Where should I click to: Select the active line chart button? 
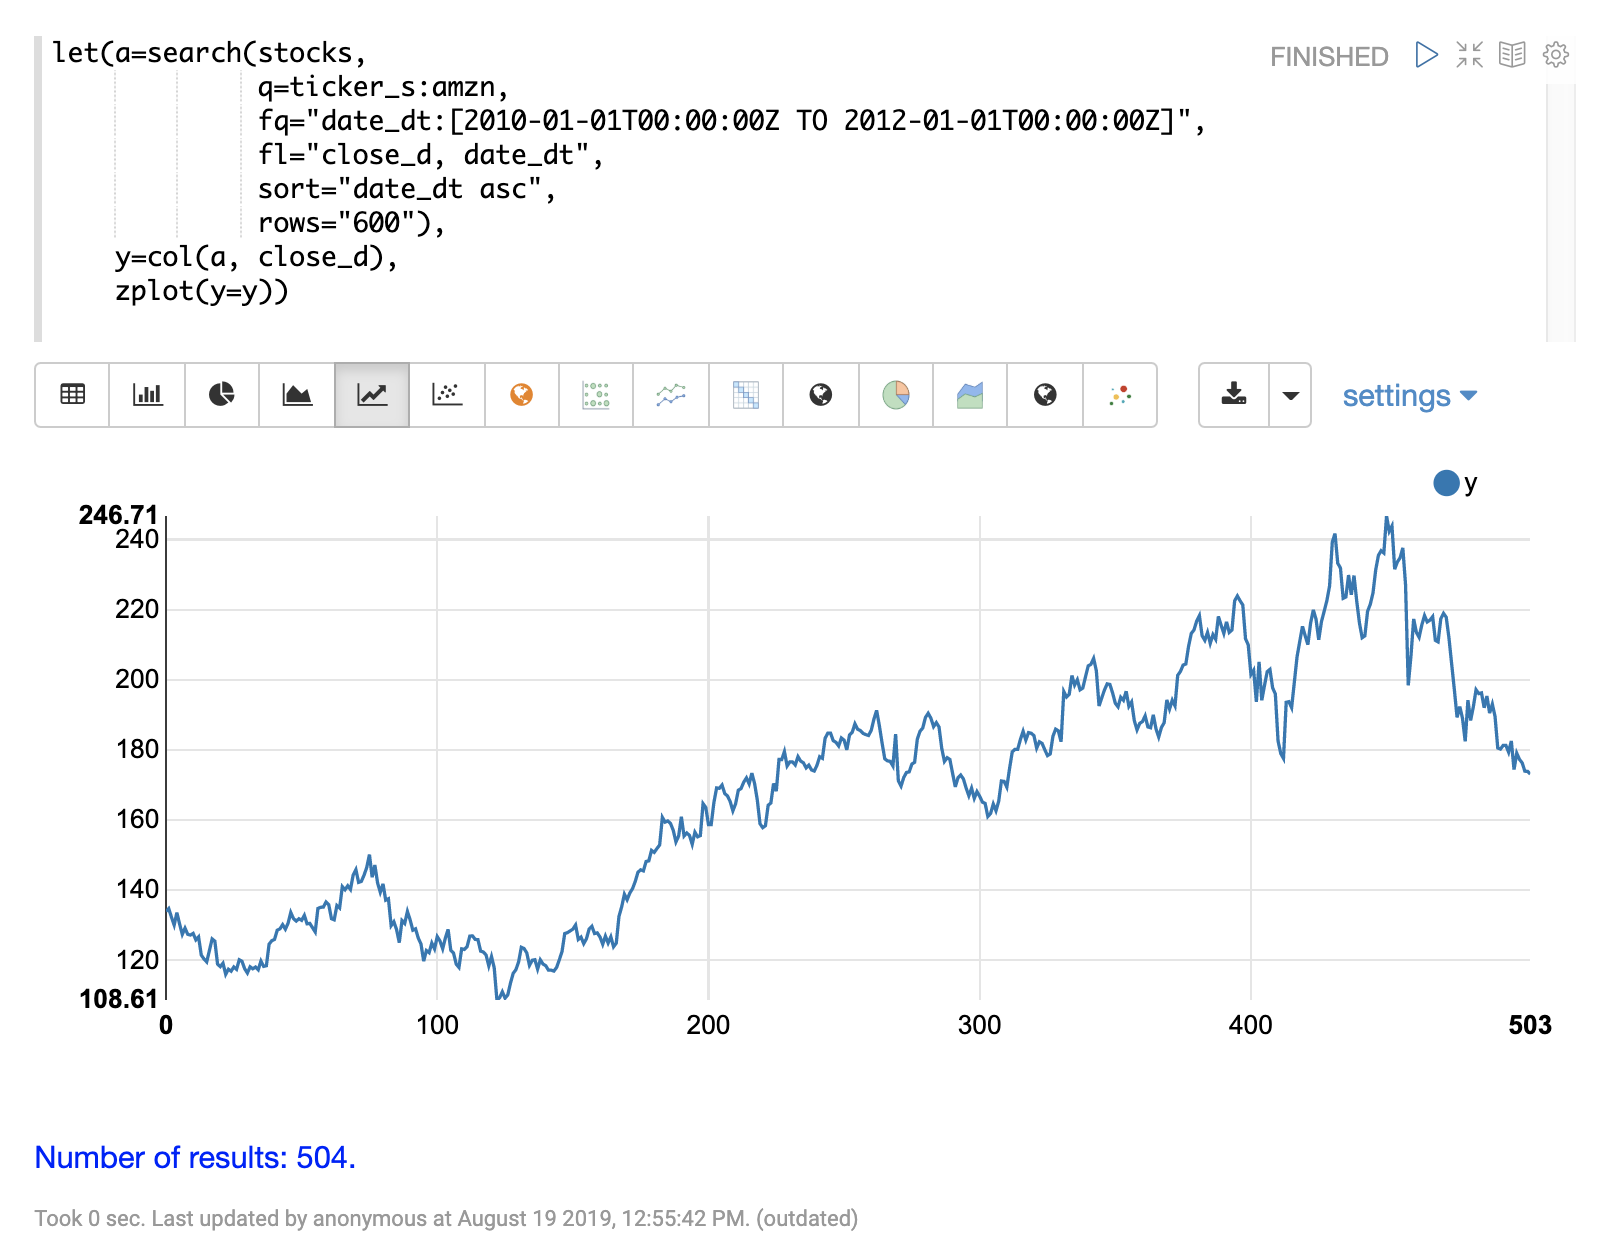372,395
